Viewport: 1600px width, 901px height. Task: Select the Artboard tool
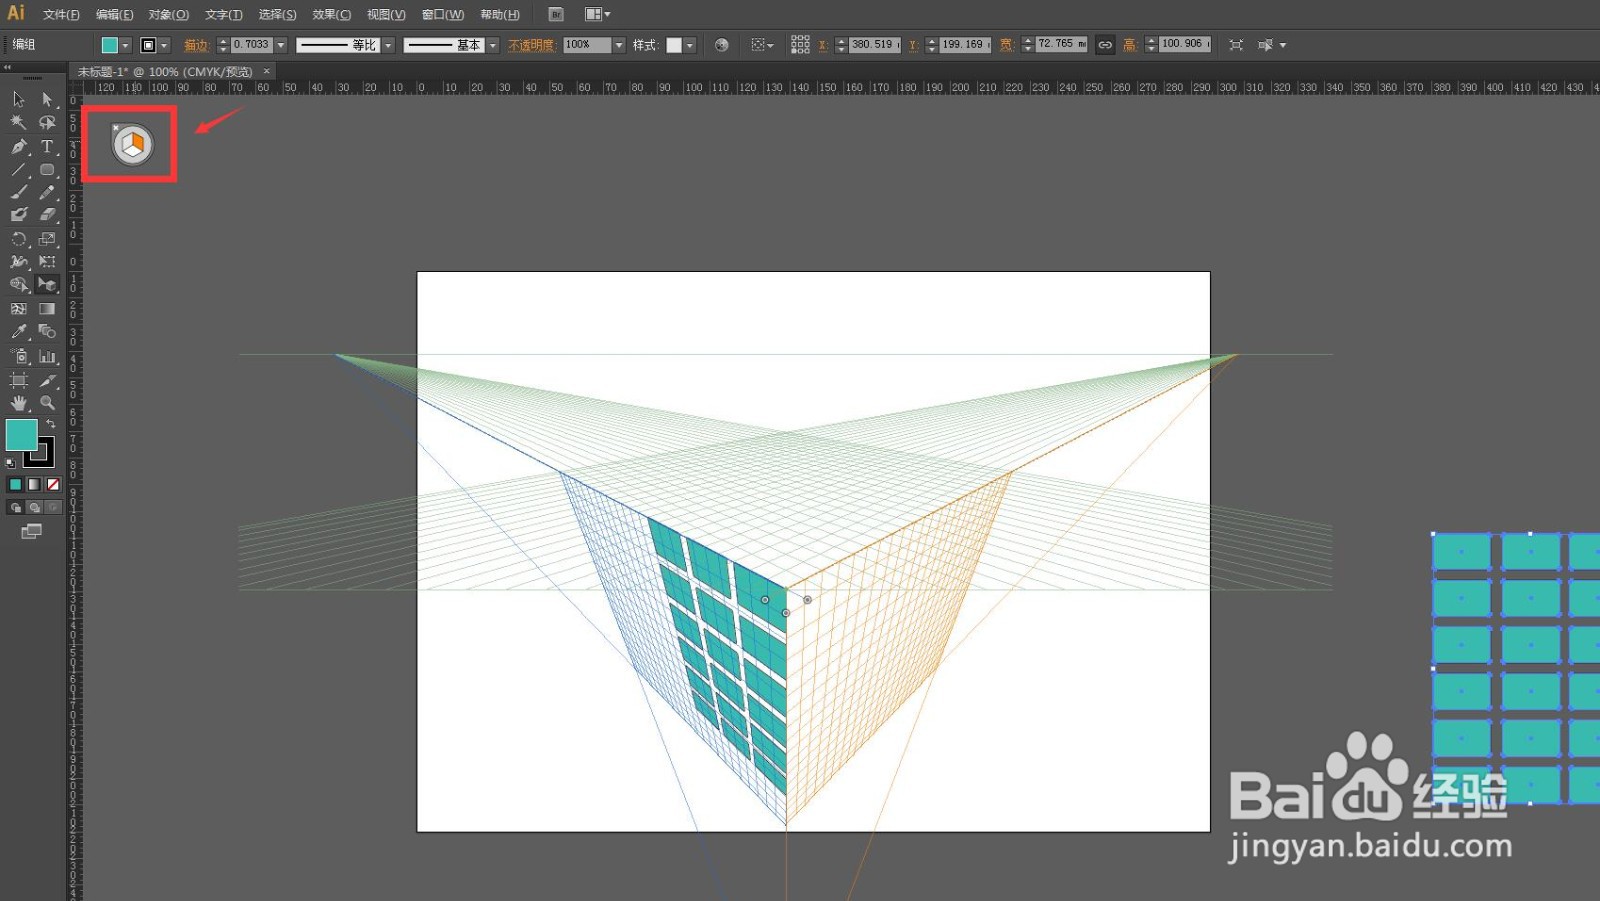[x=18, y=380]
